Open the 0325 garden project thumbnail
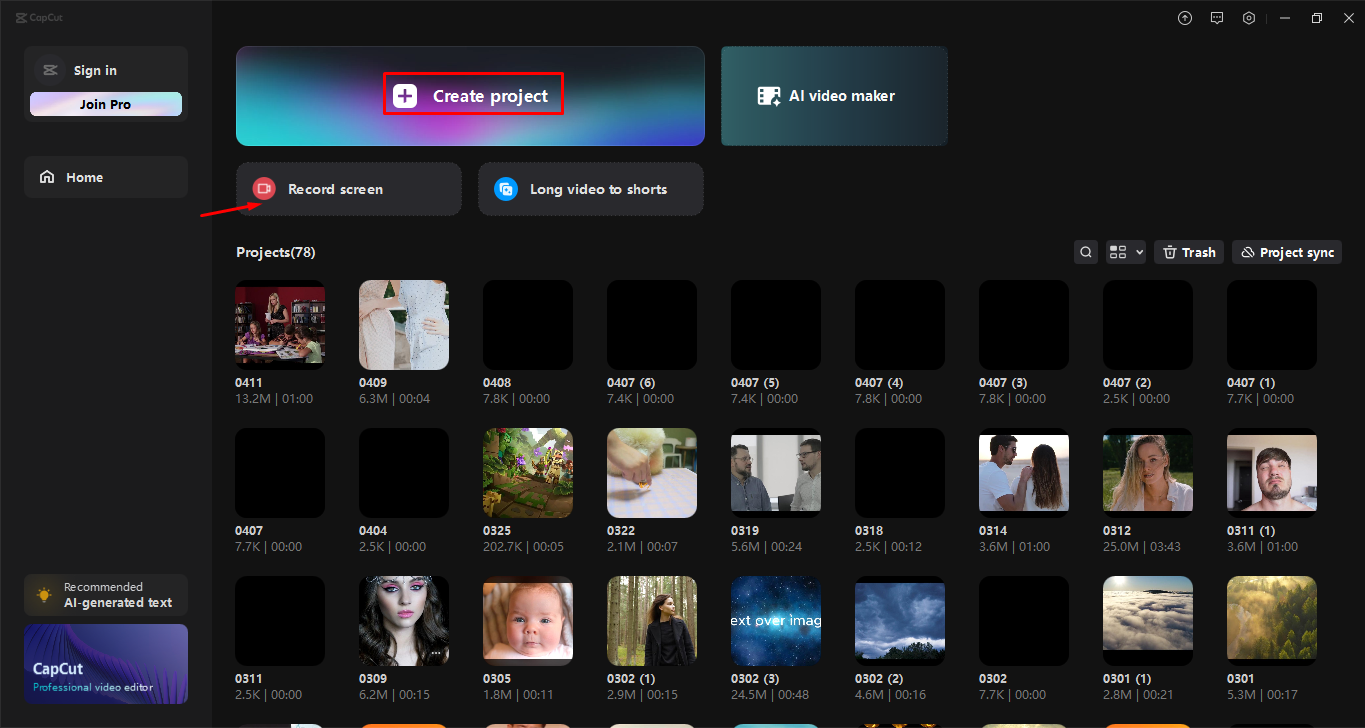This screenshot has height=728, width=1365. [528, 473]
